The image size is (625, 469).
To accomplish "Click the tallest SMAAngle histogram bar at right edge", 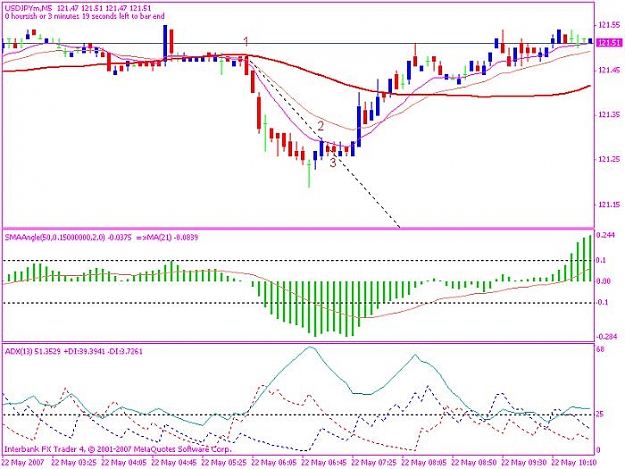I will pos(590,258).
